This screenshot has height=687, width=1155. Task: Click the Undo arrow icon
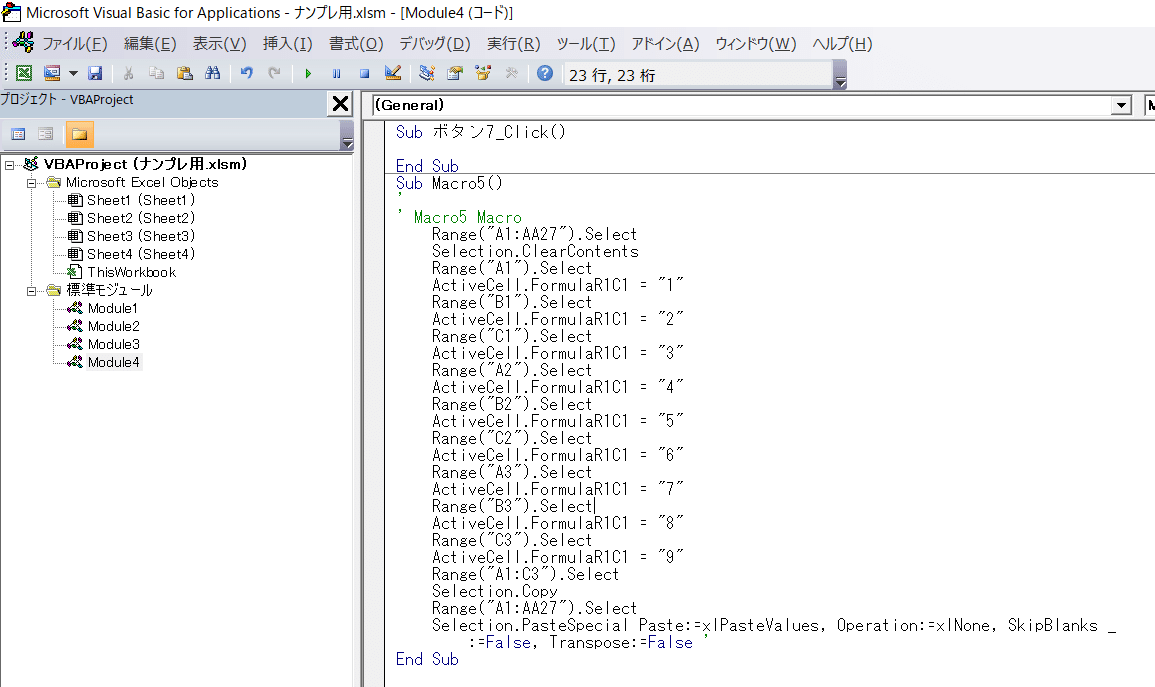click(x=247, y=73)
